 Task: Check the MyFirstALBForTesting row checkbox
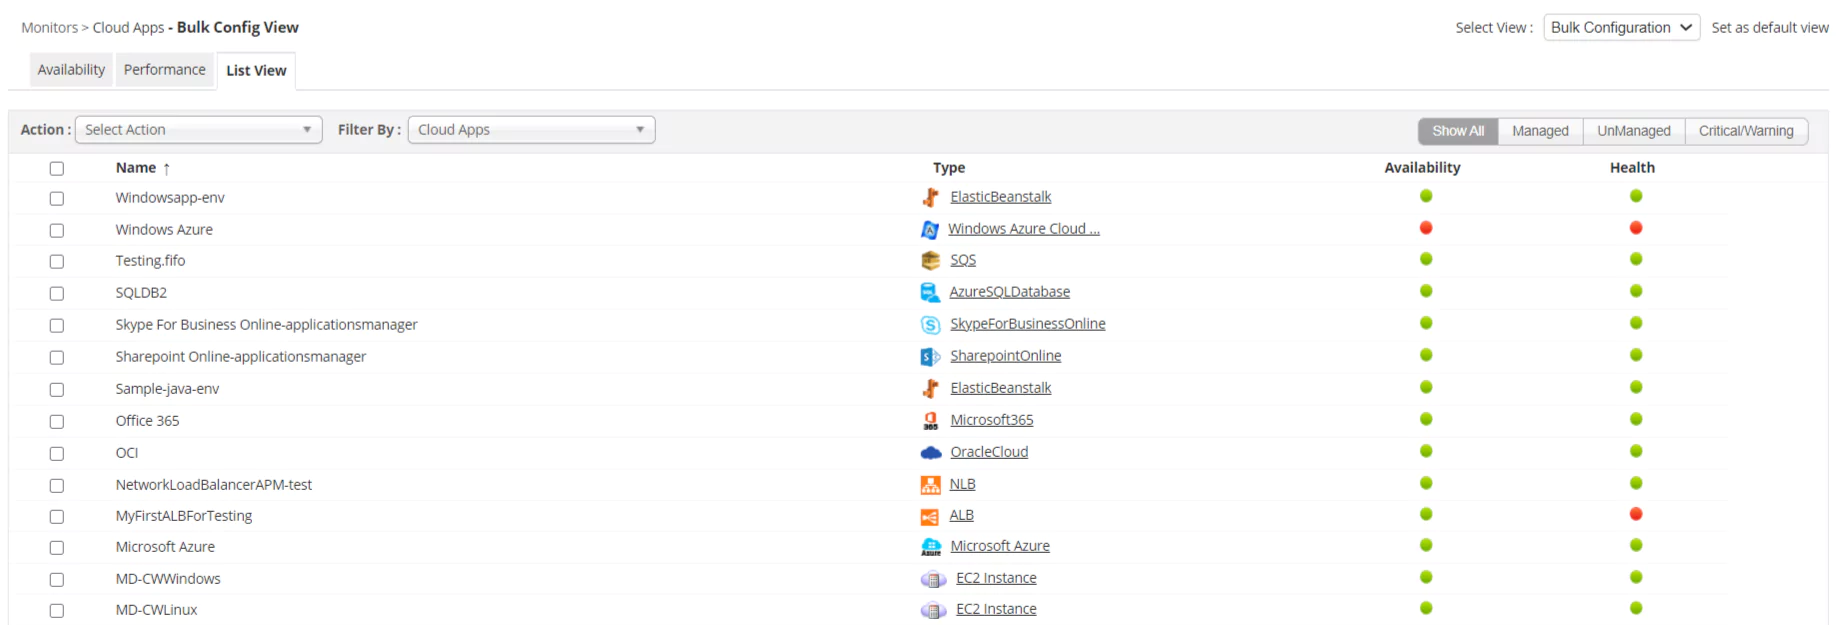pos(57,517)
